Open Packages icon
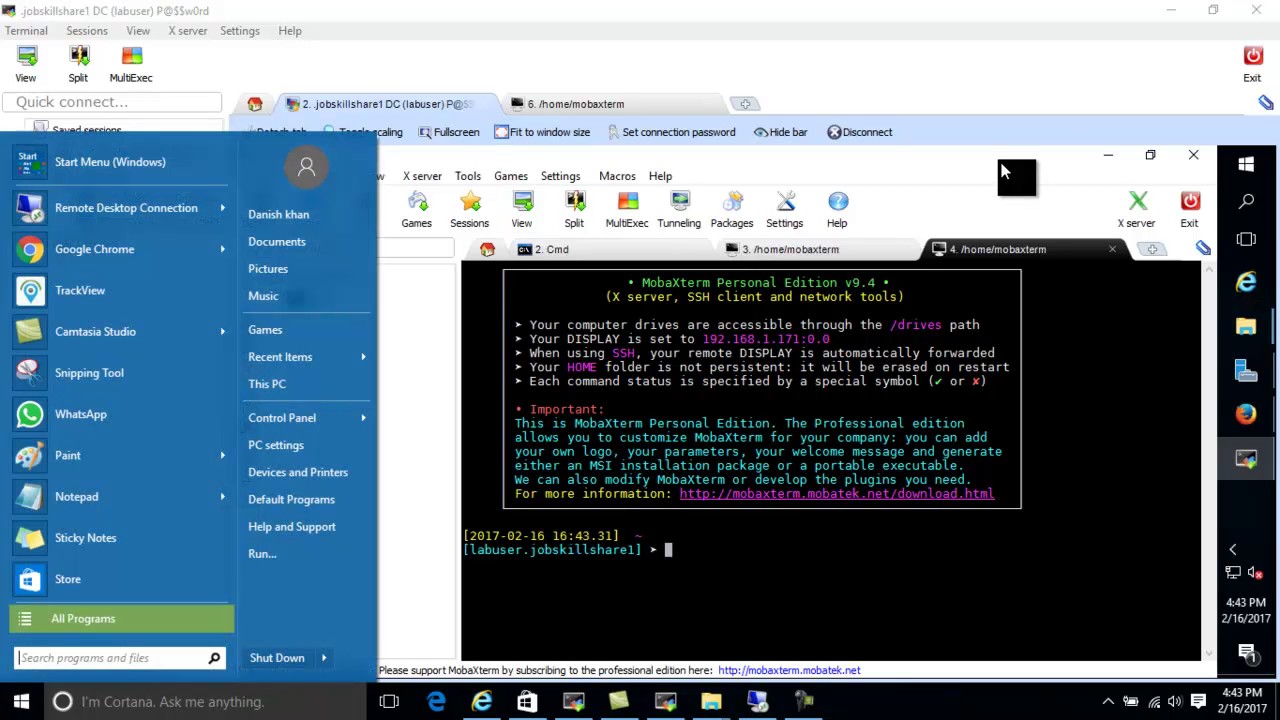 point(732,202)
